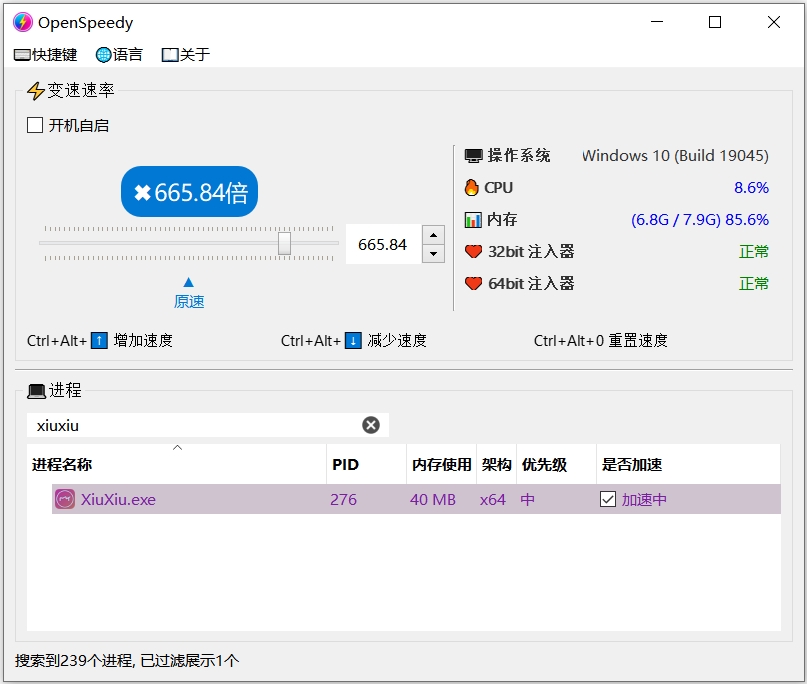This screenshot has height=684, width=807.
Task: Click priority cell 中
Action: click(528, 499)
